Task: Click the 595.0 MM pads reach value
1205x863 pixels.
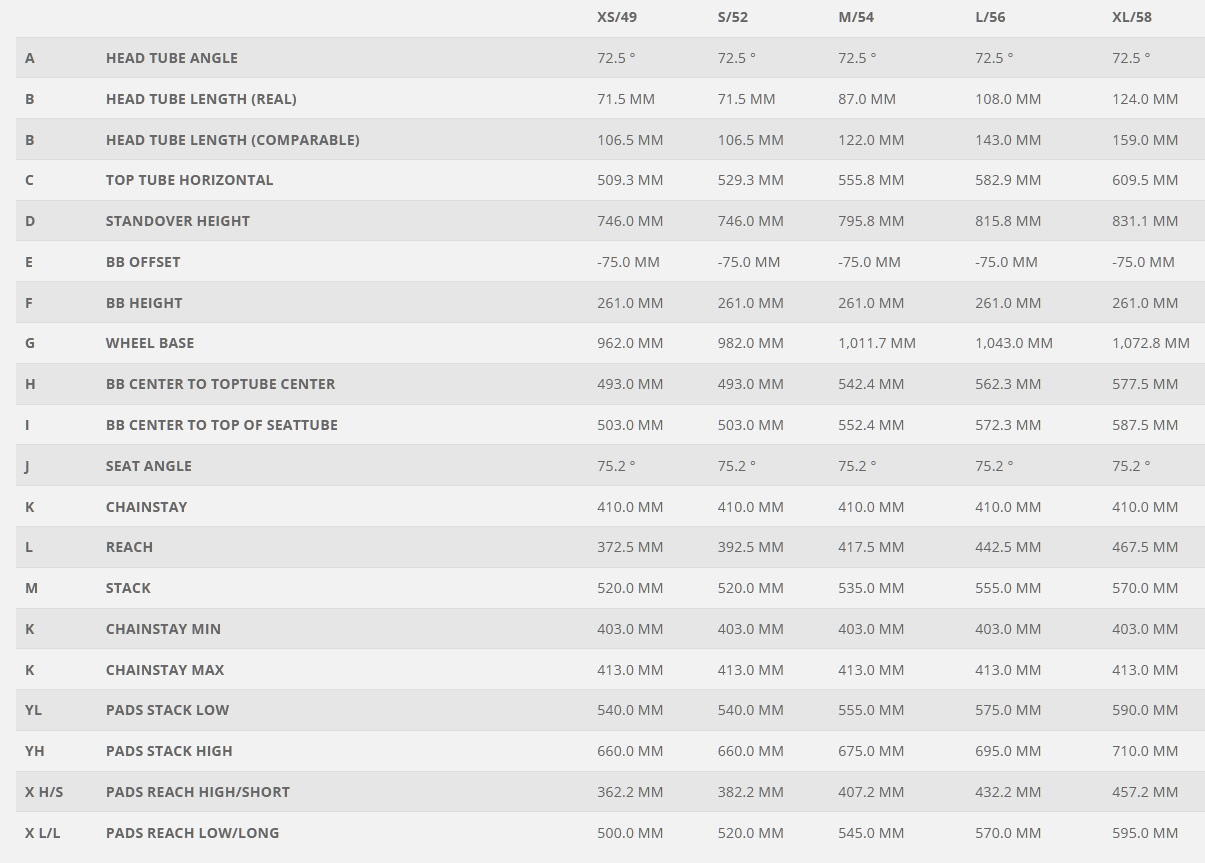Action: 1145,833
